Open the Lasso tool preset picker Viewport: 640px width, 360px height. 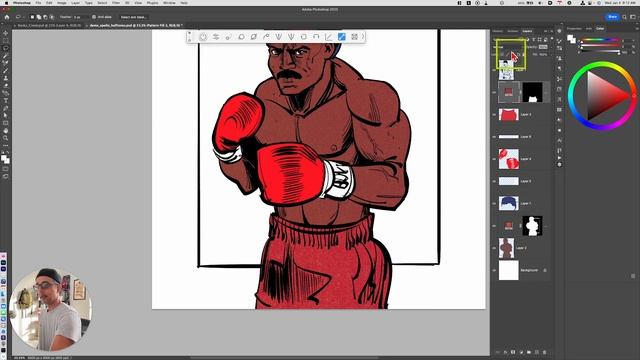(x=19, y=17)
